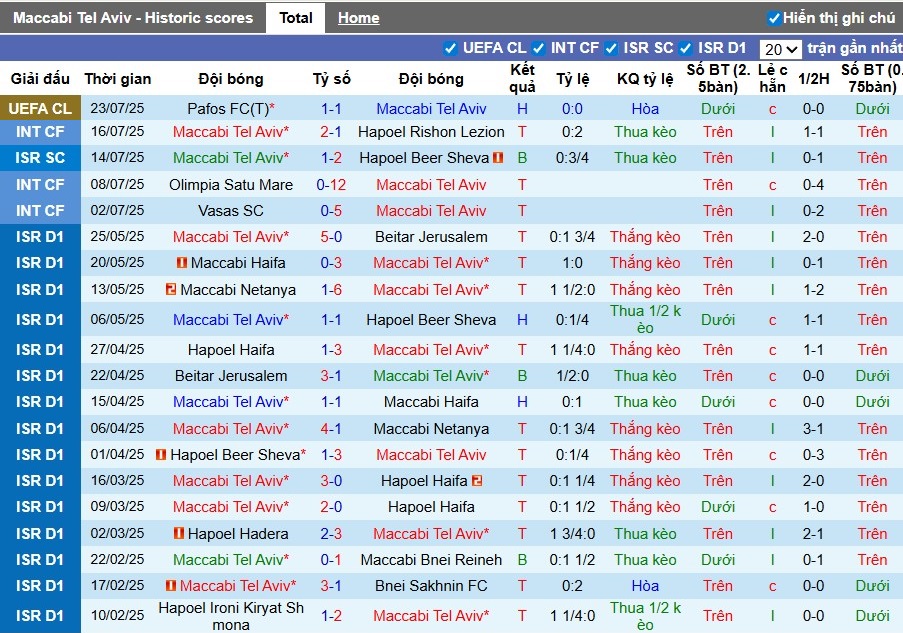
Task: Click the KQ tỷ lệ column header
Action: (x=645, y=79)
